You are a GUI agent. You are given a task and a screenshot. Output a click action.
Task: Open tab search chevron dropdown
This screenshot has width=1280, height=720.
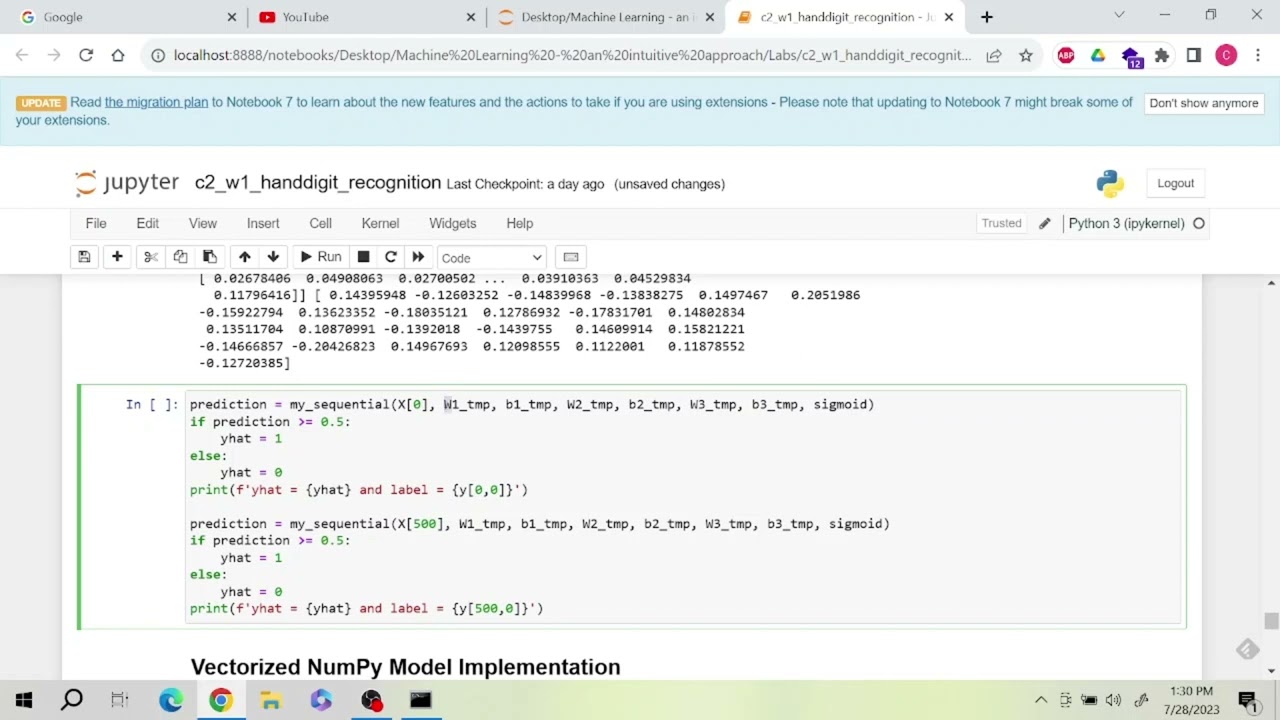(1119, 15)
